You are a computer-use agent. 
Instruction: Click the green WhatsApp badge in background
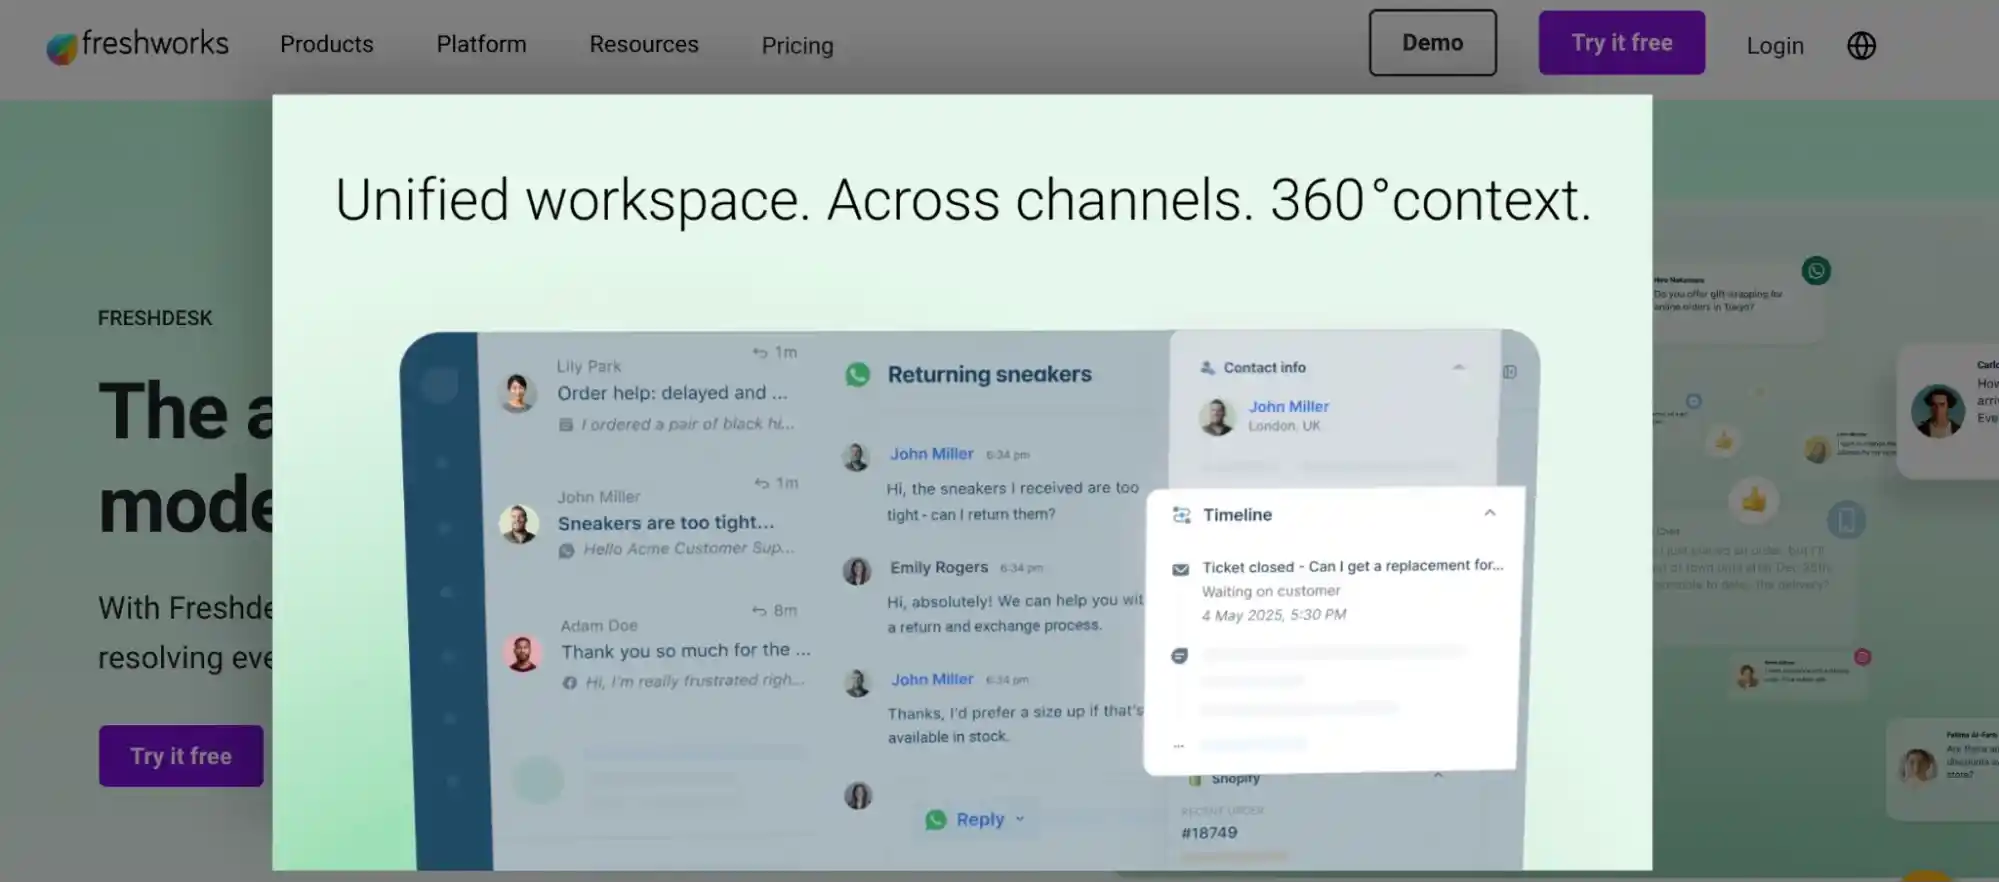pos(1816,270)
